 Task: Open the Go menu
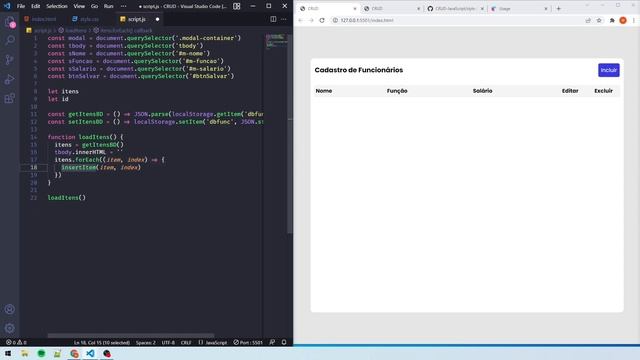pos(94,6)
